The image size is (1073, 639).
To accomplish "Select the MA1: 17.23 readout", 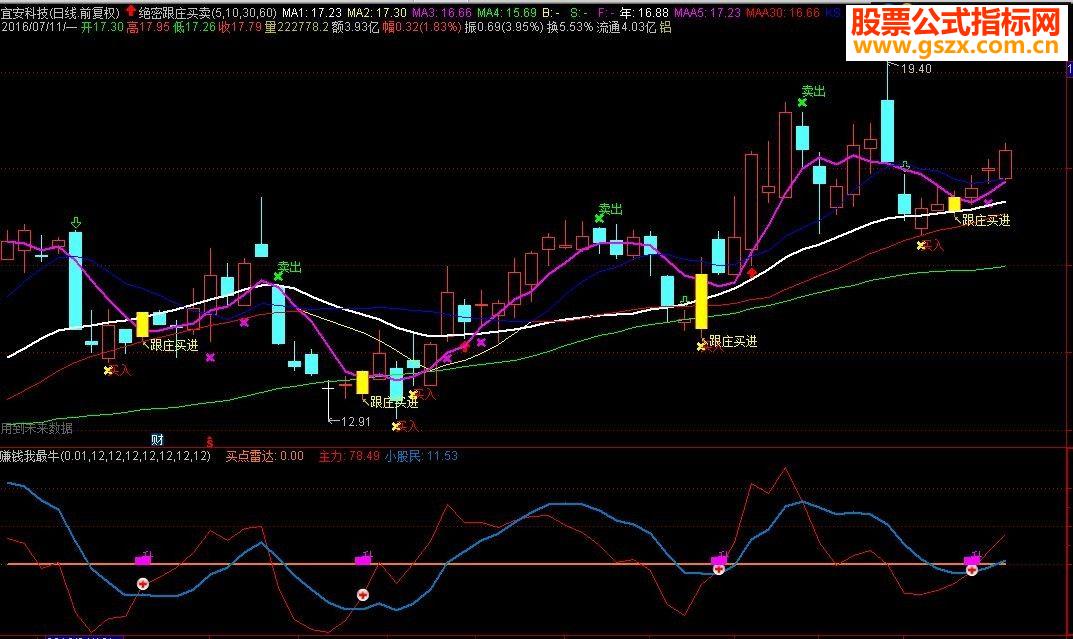I will click(312, 12).
